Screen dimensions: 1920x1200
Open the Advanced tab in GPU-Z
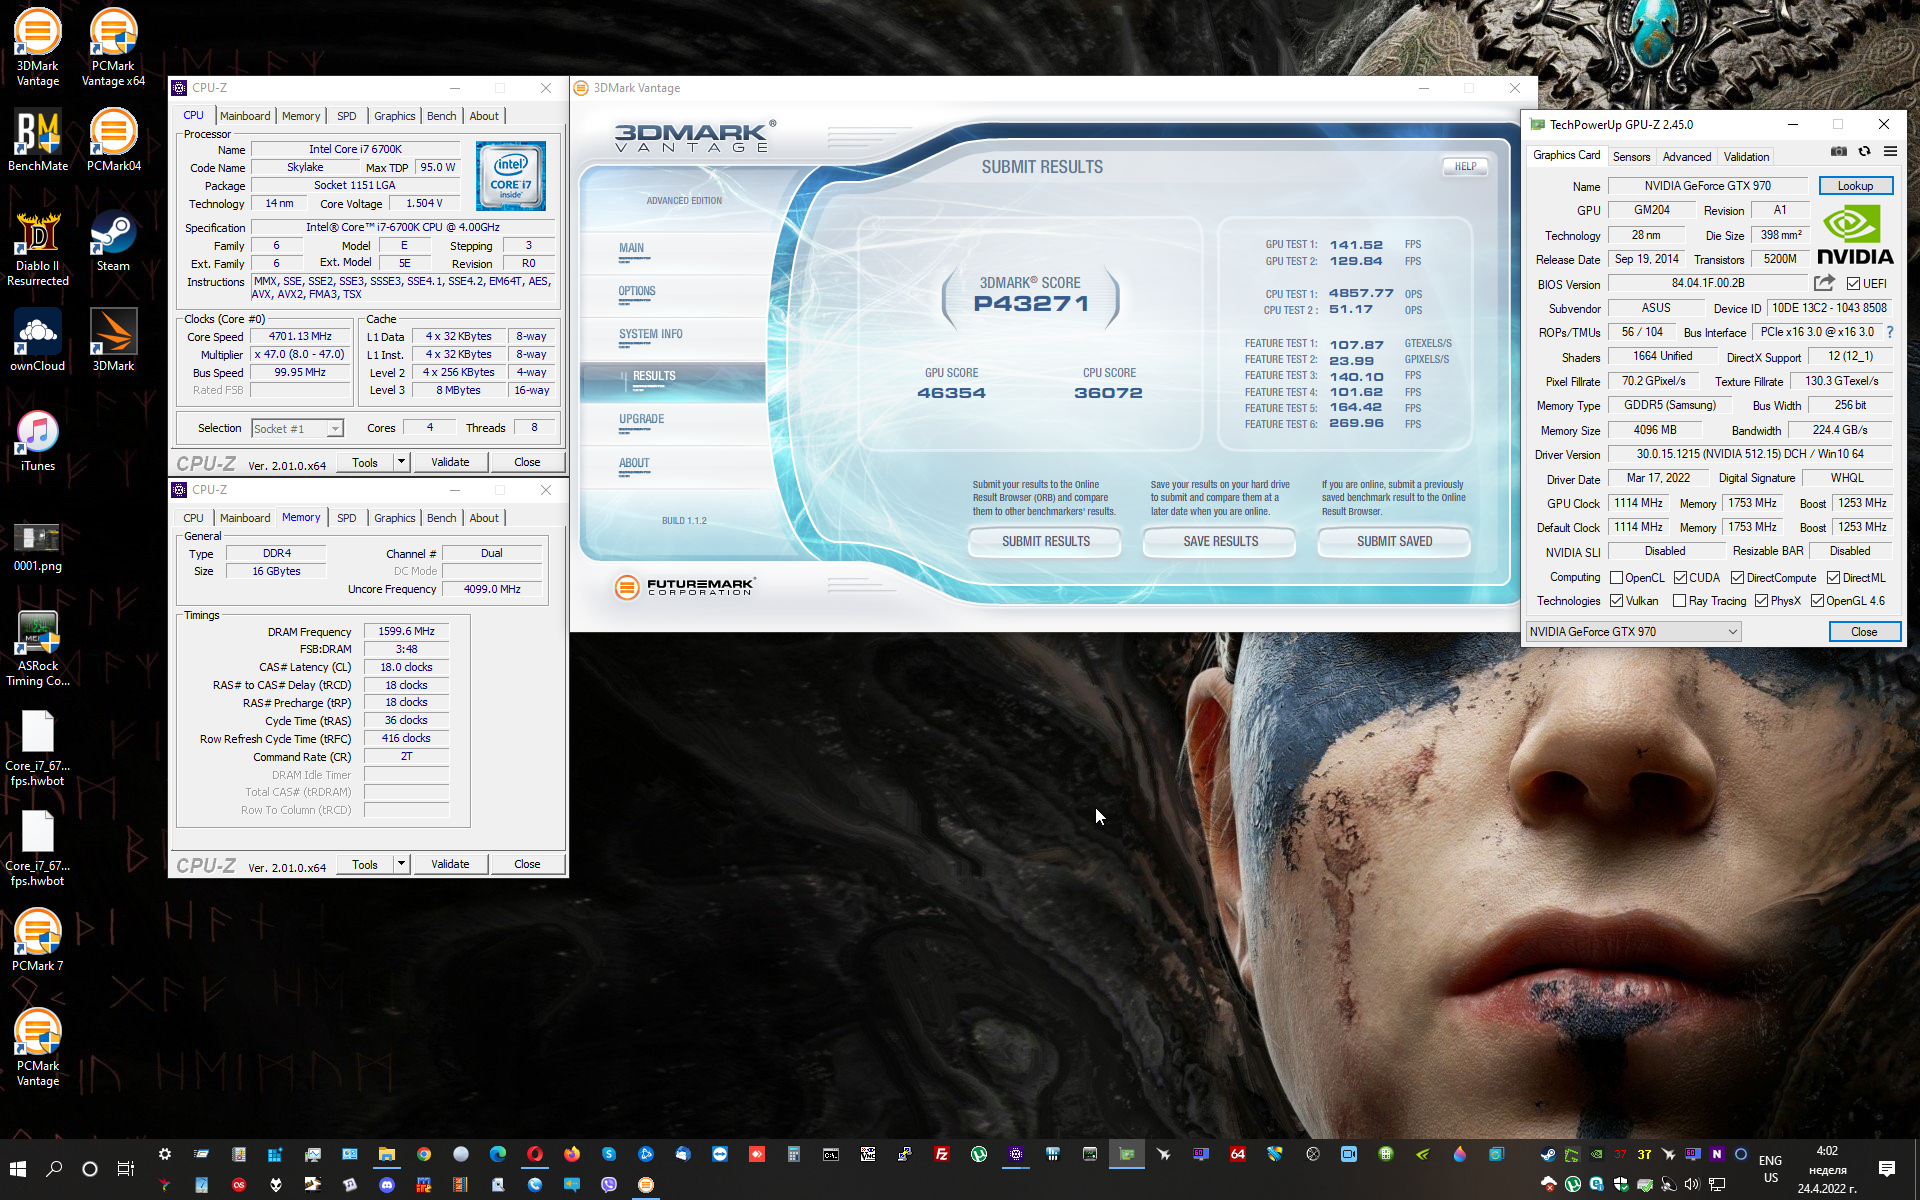click(1687, 157)
